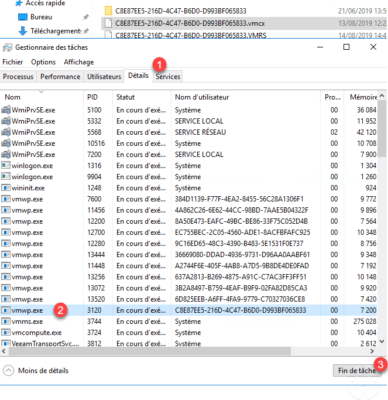This screenshot has width=388, height=400.
Task: Switch to the Utilisateurs tab
Action: [104, 77]
